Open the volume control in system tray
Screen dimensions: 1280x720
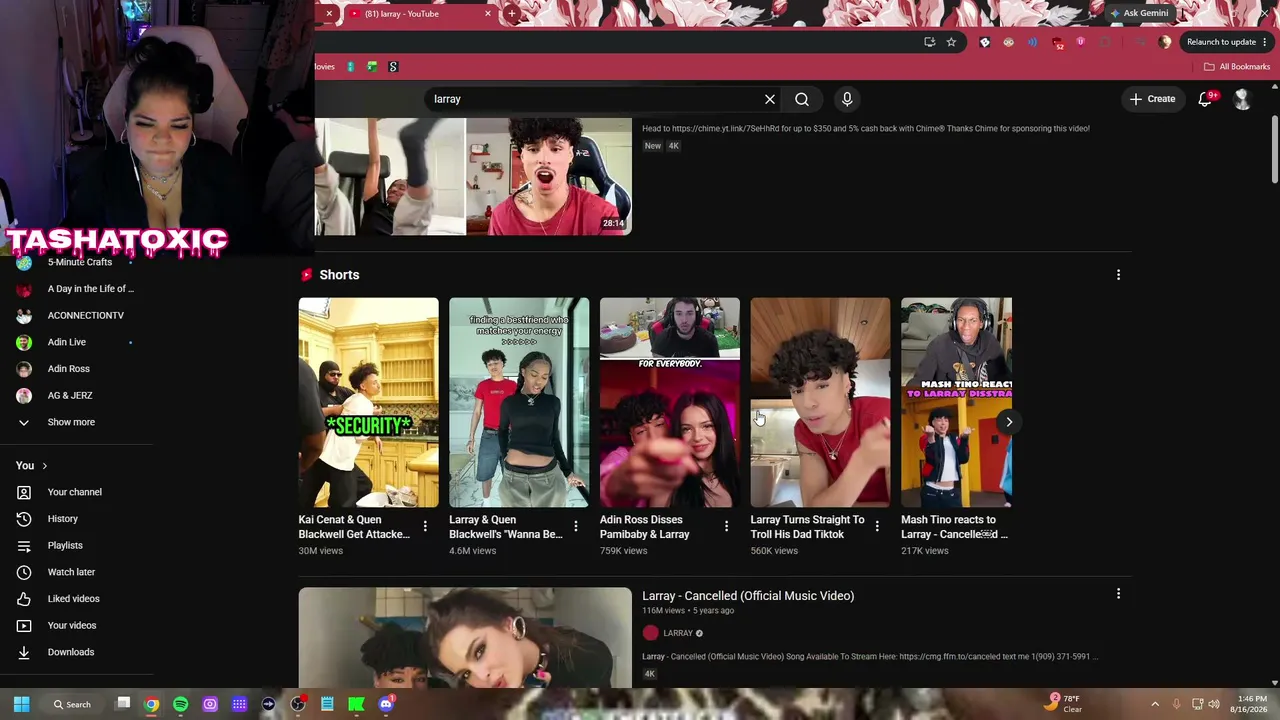pos(1214,704)
